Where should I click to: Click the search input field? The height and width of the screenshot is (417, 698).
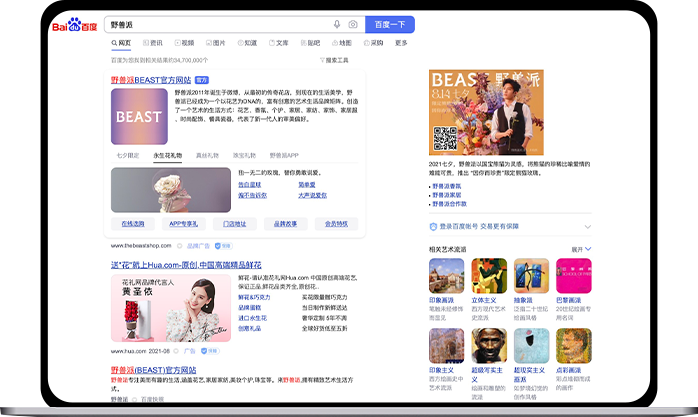pos(220,24)
